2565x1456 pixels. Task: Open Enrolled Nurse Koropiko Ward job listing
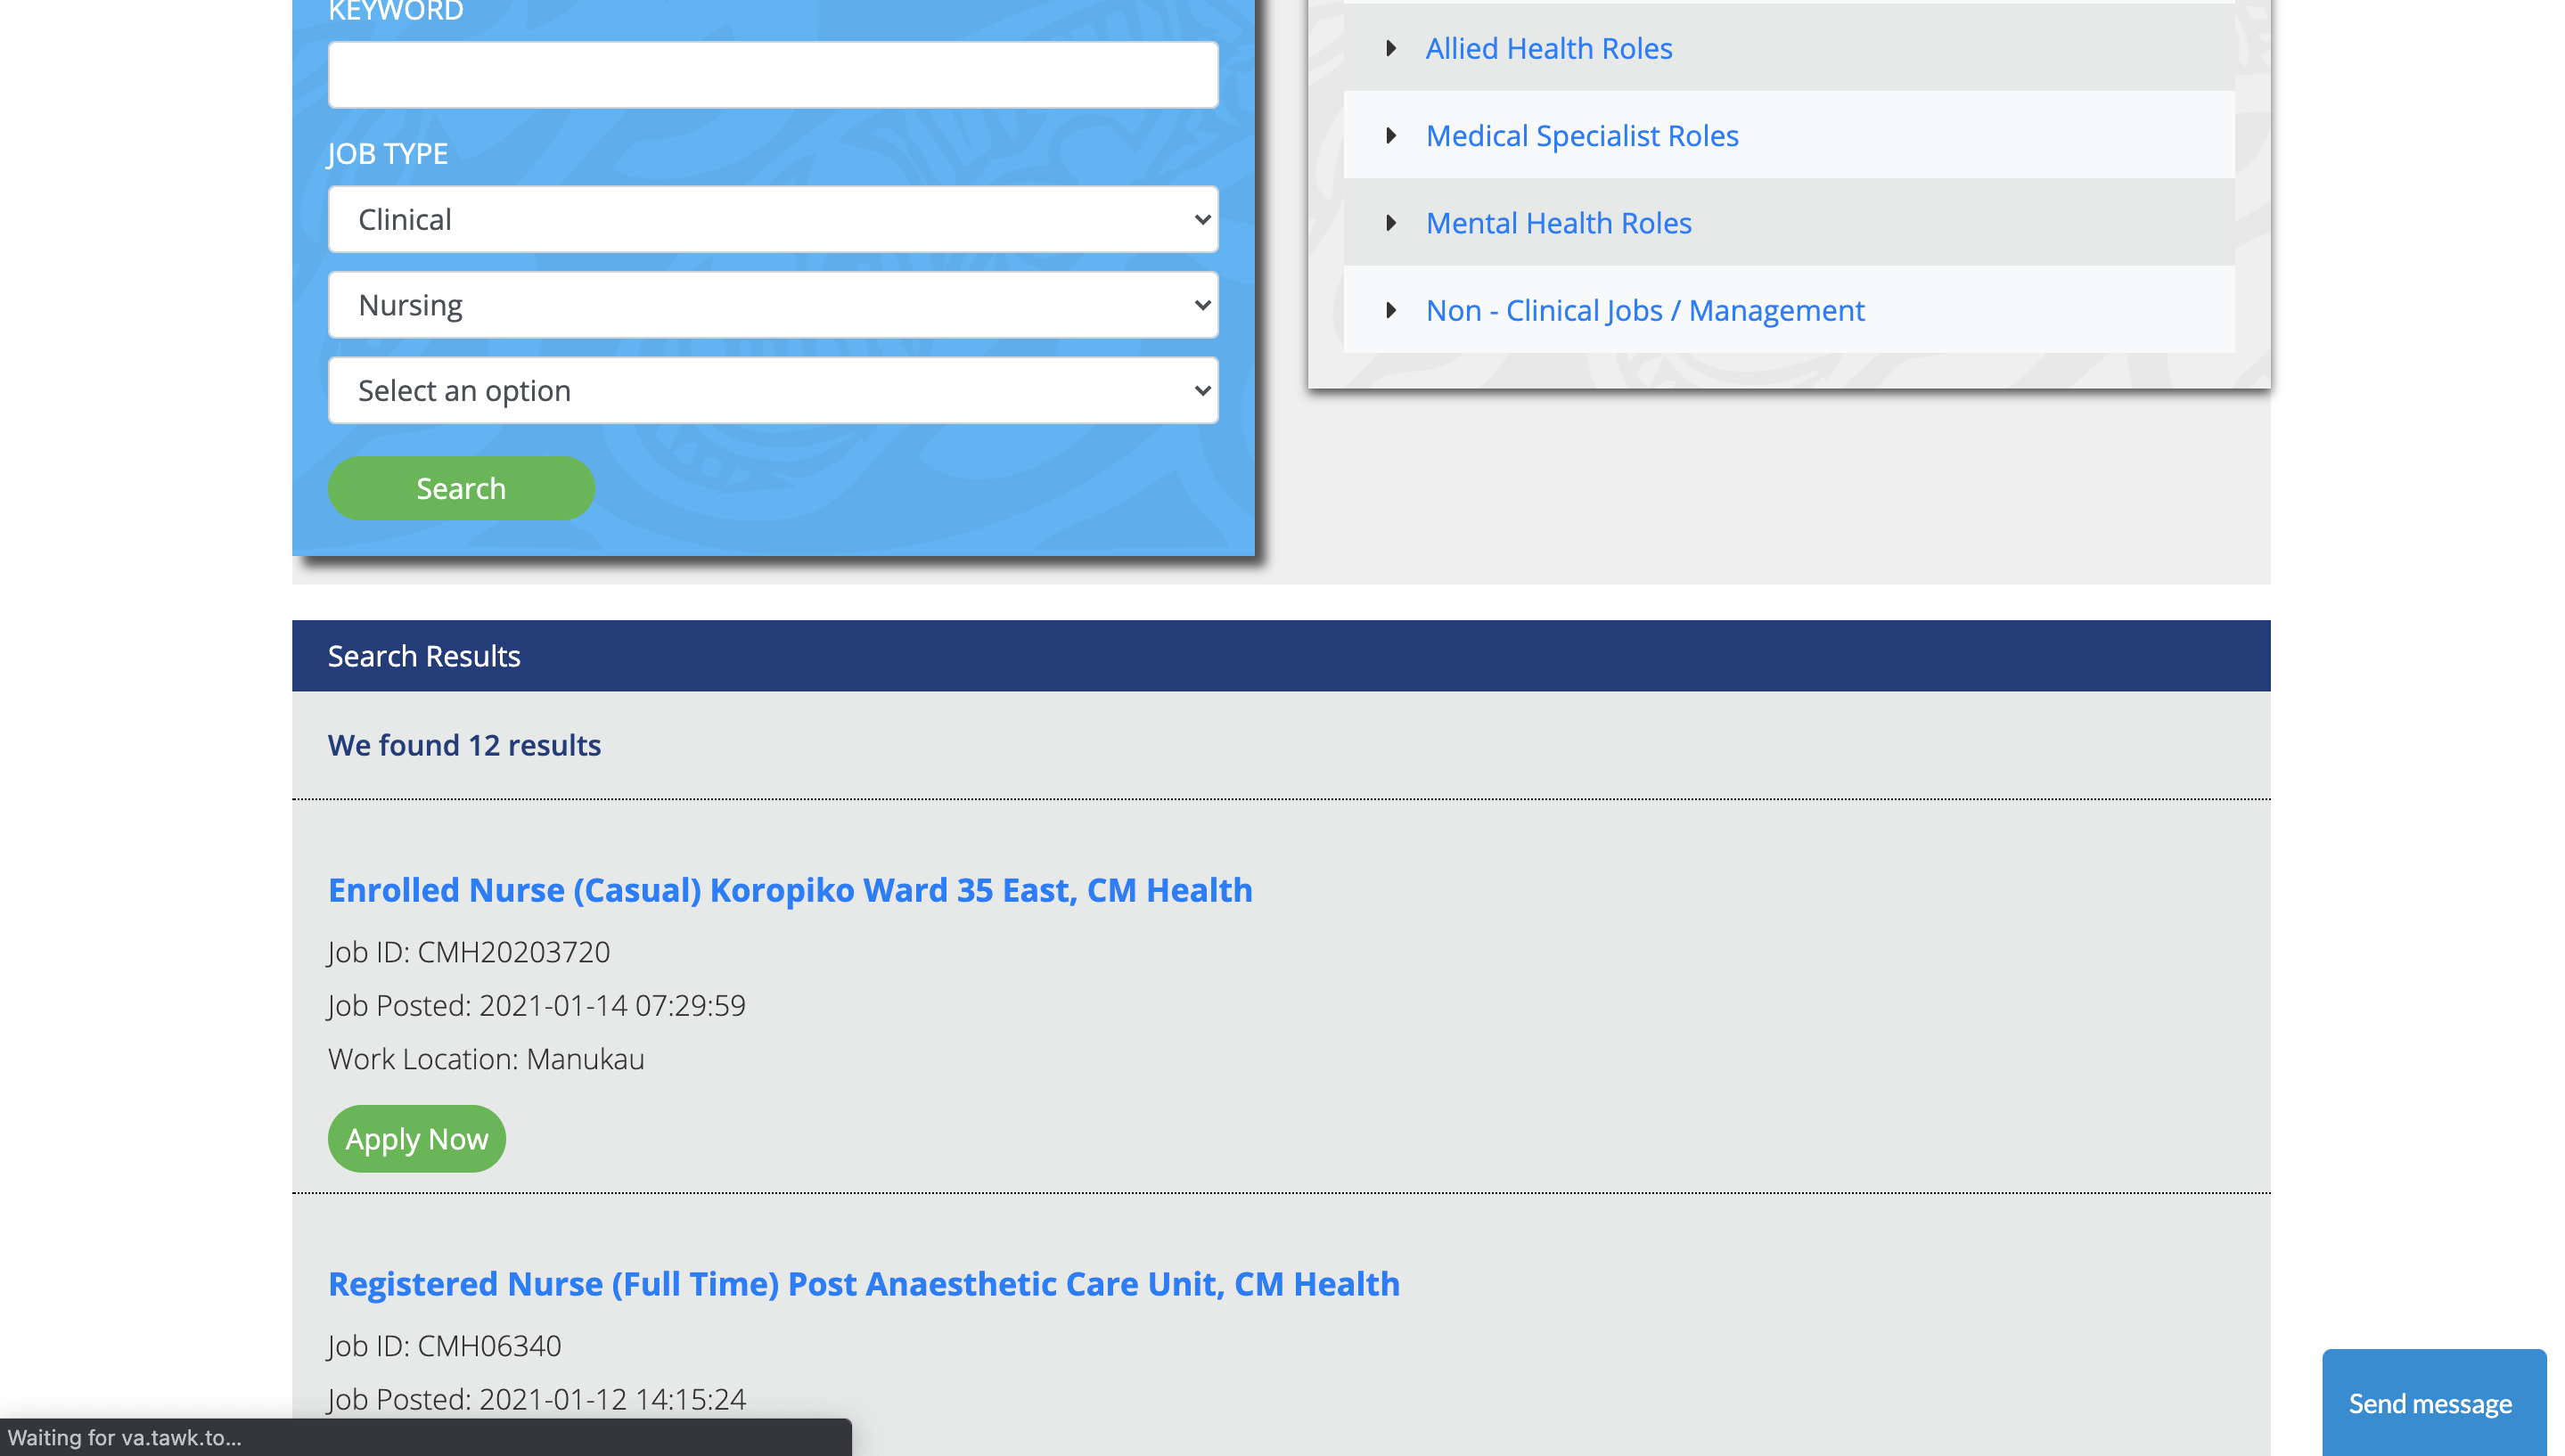tap(790, 889)
